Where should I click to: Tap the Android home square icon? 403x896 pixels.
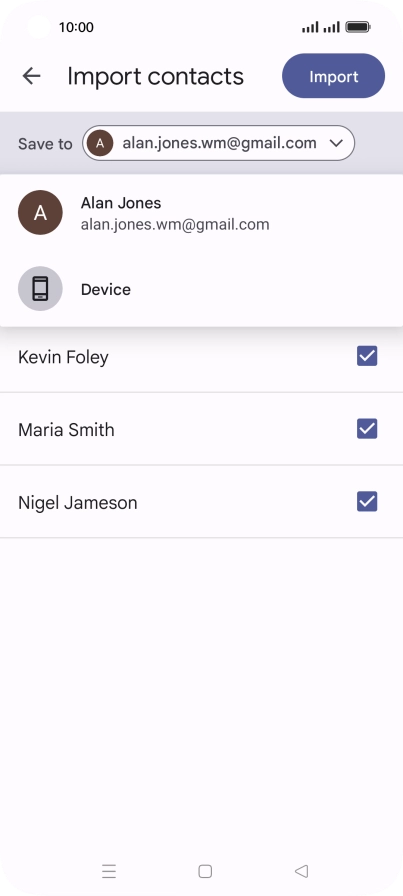[205, 871]
